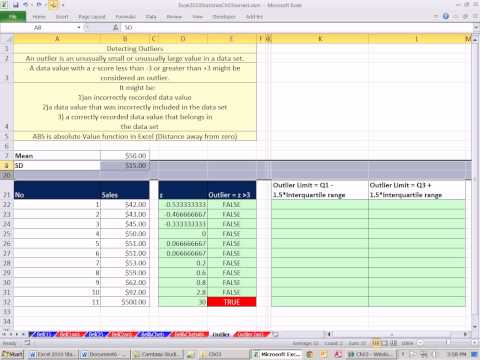Minimize the ribbon using caret icon
This screenshot has width=480, height=360.
(x=436, y=16)
